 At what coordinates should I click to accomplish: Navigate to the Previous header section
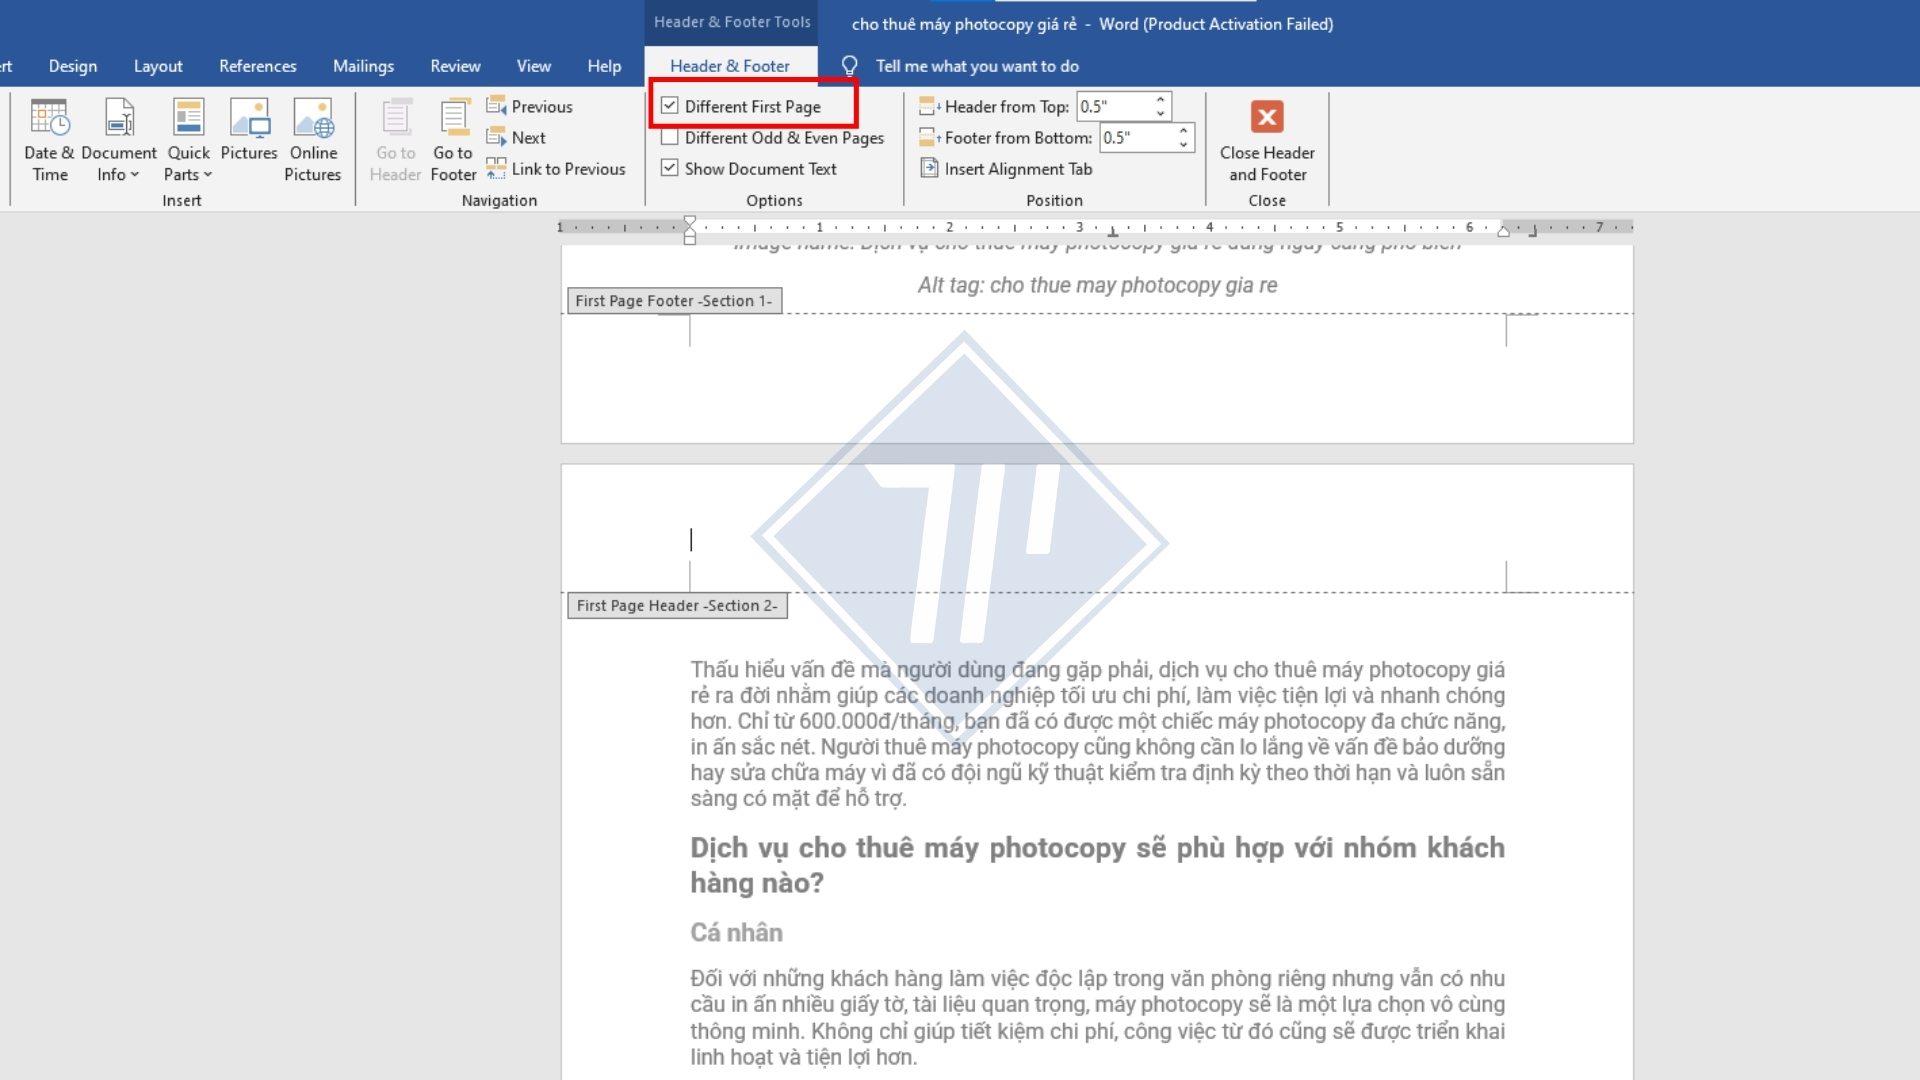tap(531, 105)
